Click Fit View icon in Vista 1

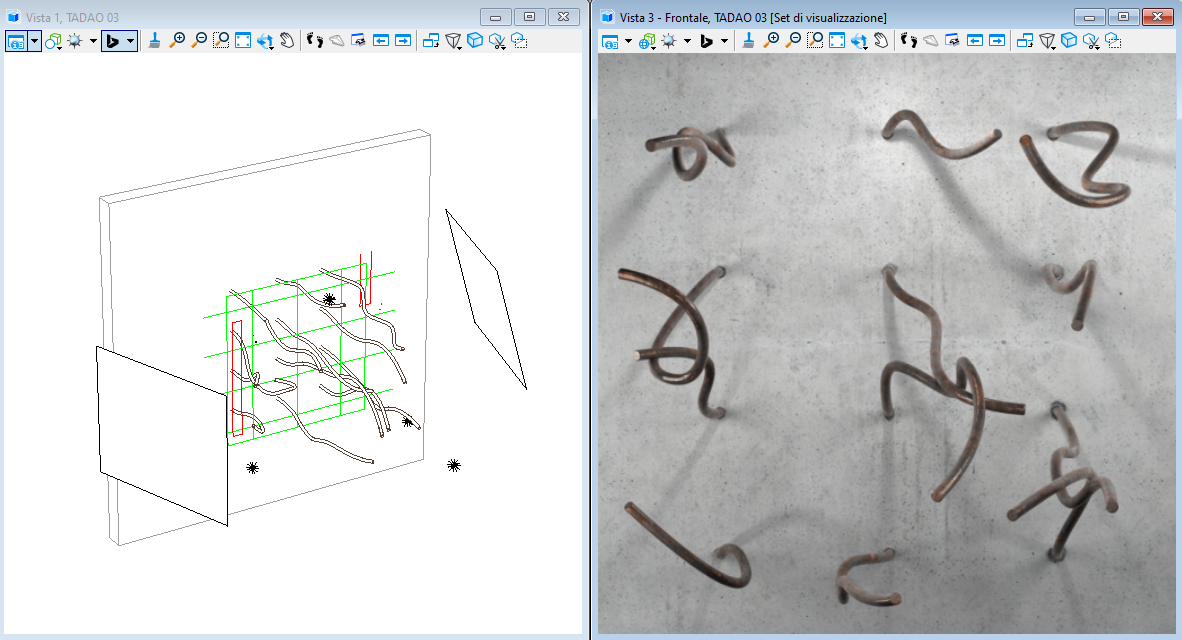coord(243,41)
